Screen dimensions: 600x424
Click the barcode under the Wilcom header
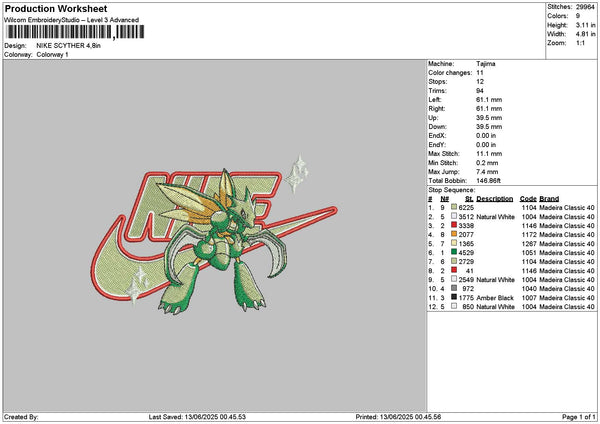(75, 32)
